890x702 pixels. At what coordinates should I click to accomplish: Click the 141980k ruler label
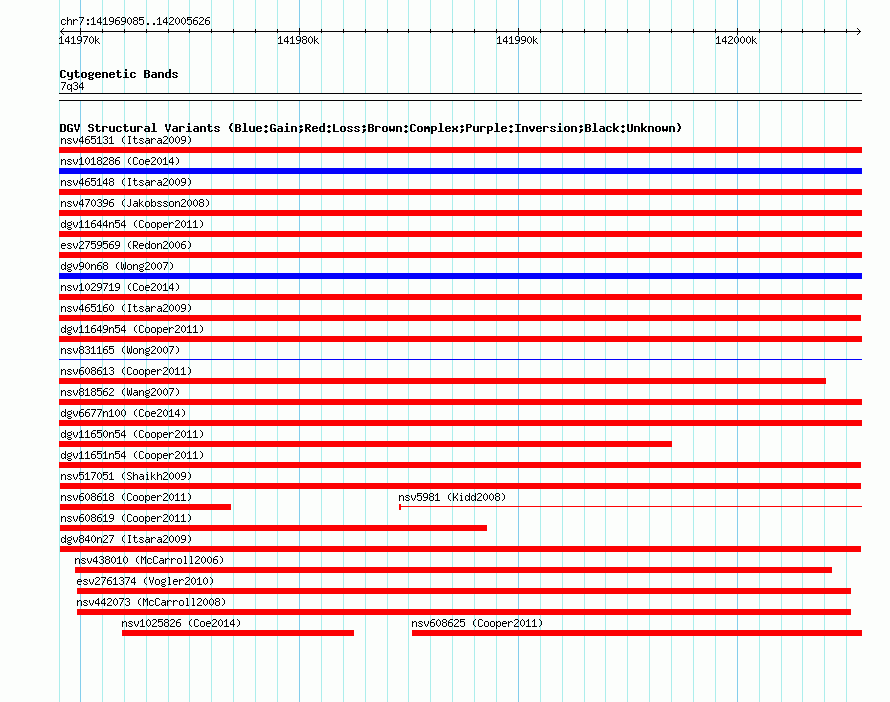tap(298, 40)
